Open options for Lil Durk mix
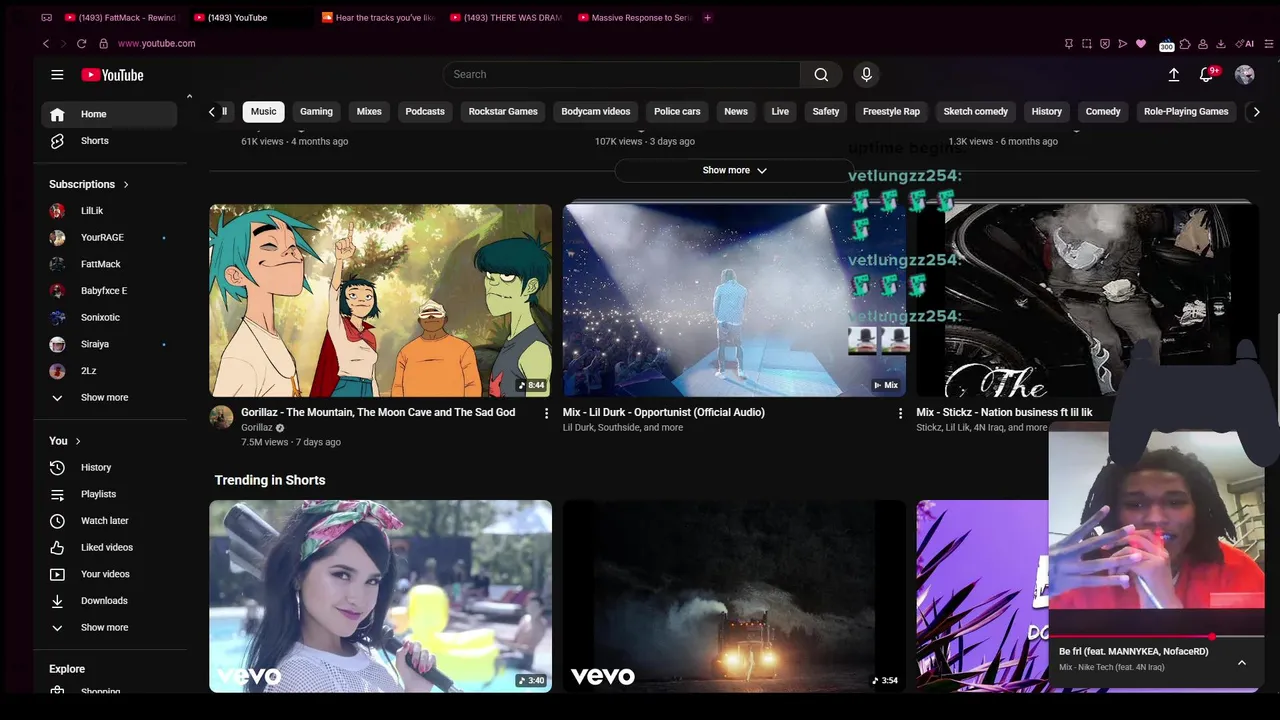 coord(900,413)
